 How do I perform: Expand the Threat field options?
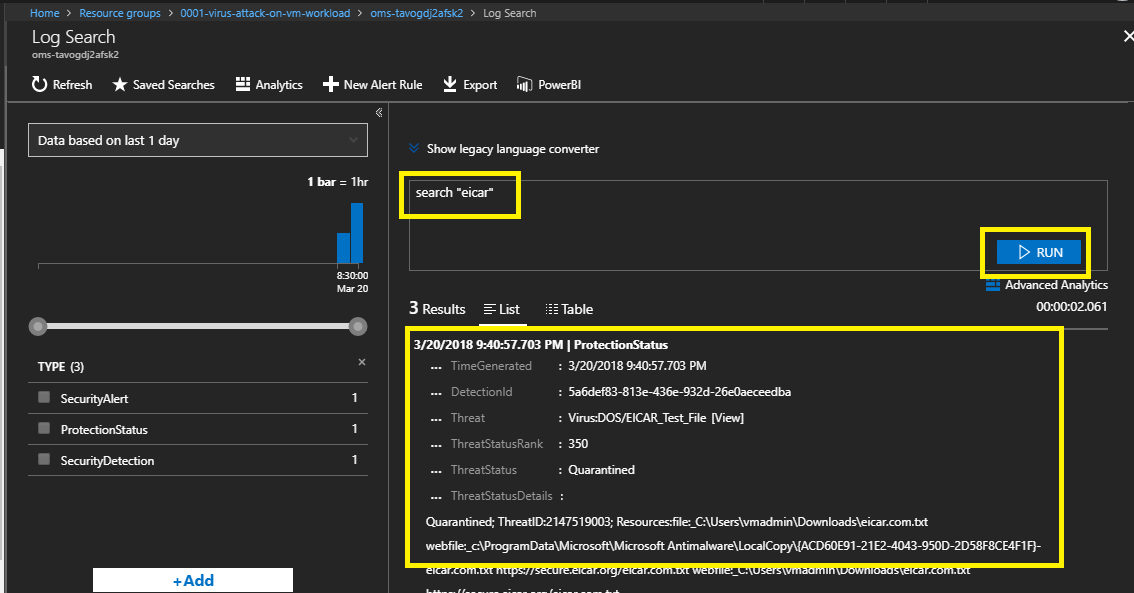[x=435, y=419]
